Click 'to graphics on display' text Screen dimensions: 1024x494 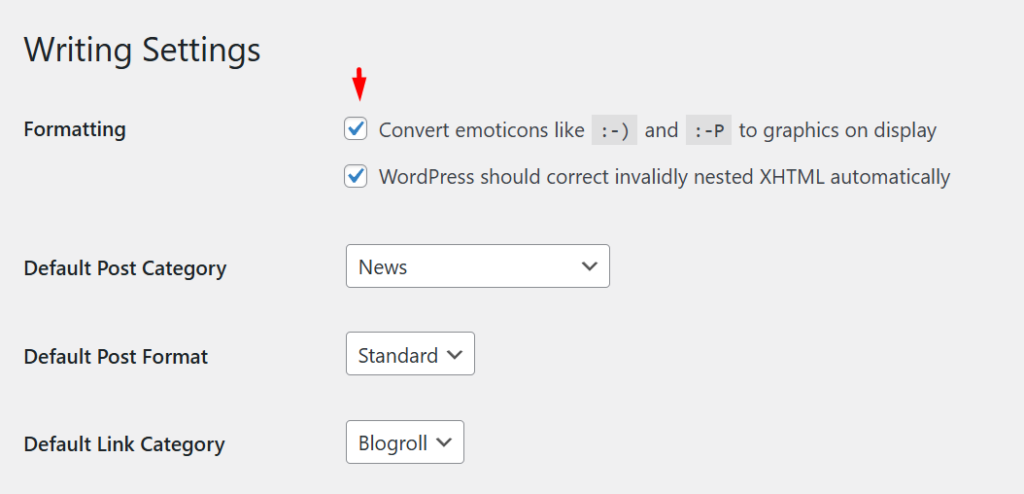click(x=838, y=130)
